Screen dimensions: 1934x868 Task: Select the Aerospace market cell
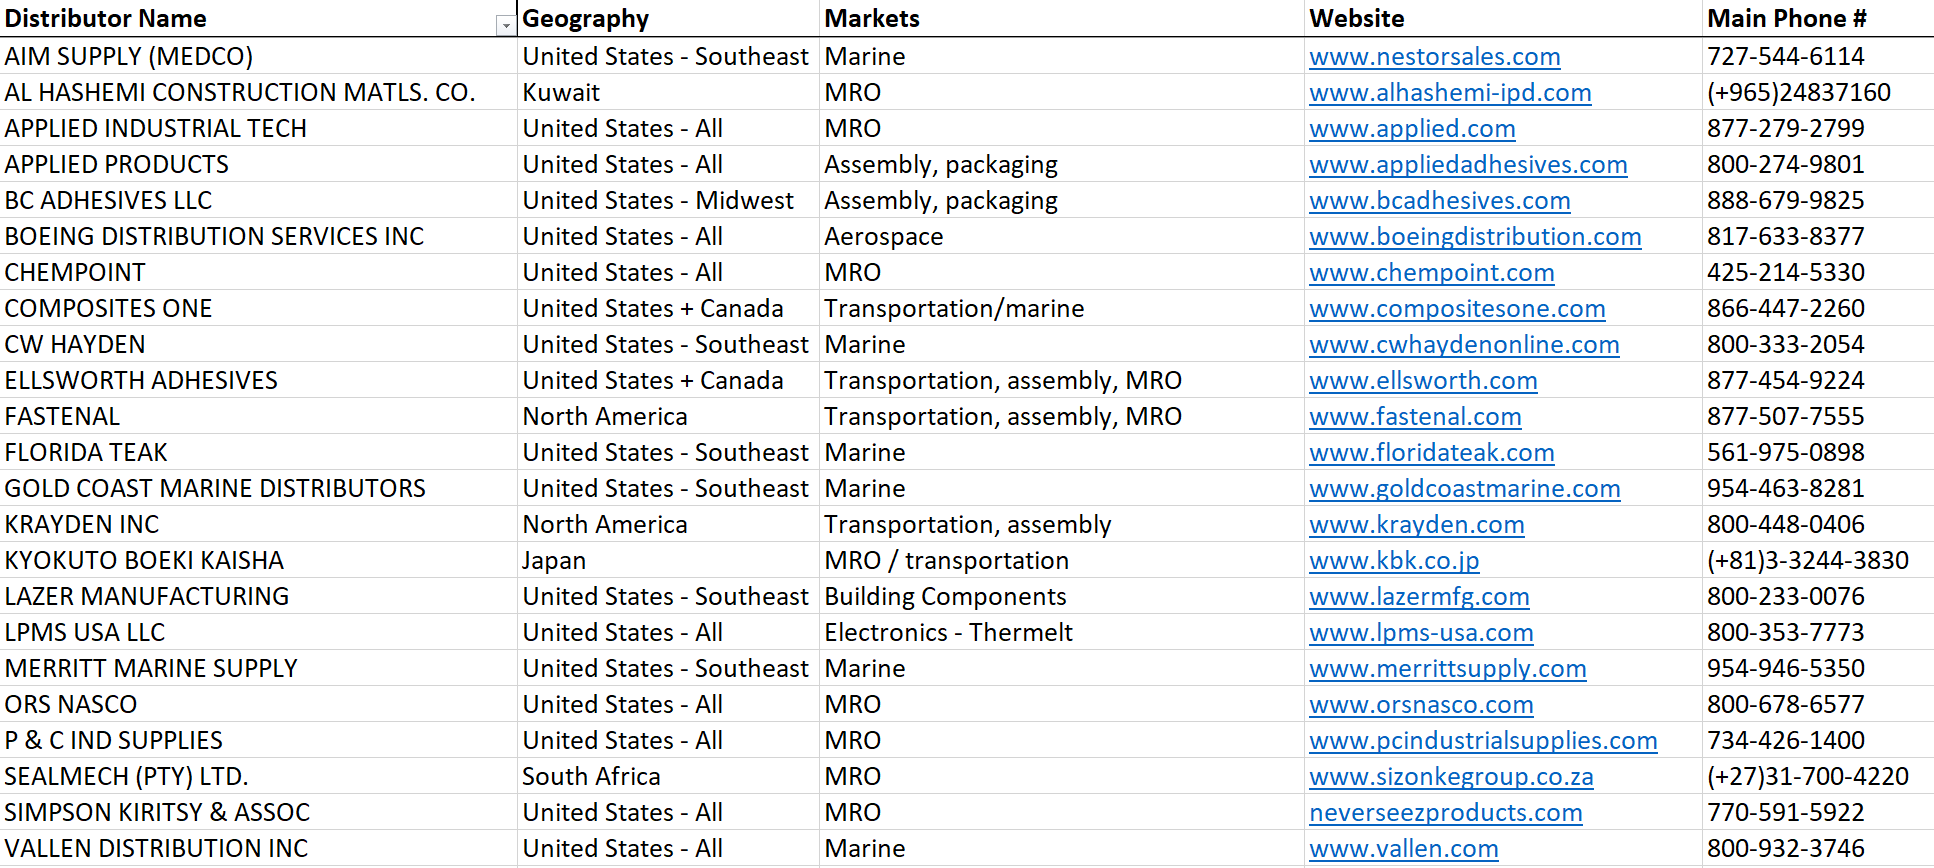click(x=883, y=237)
